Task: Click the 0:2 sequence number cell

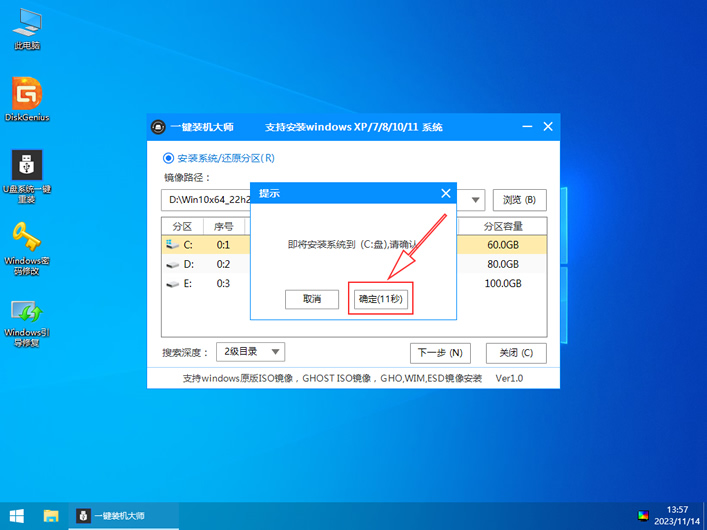Action: point(223,264)
